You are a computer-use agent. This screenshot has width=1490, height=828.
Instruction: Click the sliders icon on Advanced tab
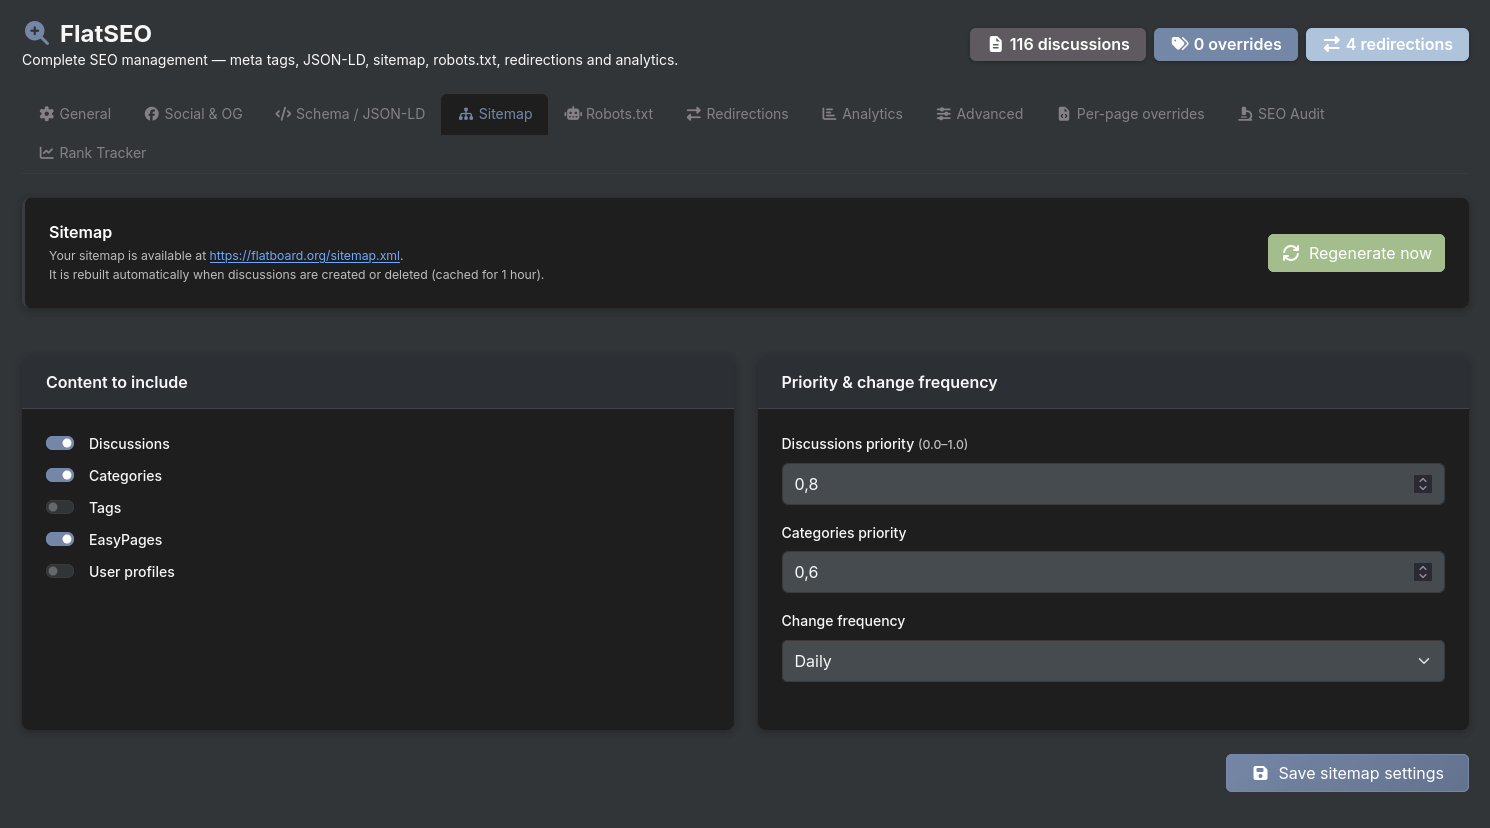tap(943, 114)
